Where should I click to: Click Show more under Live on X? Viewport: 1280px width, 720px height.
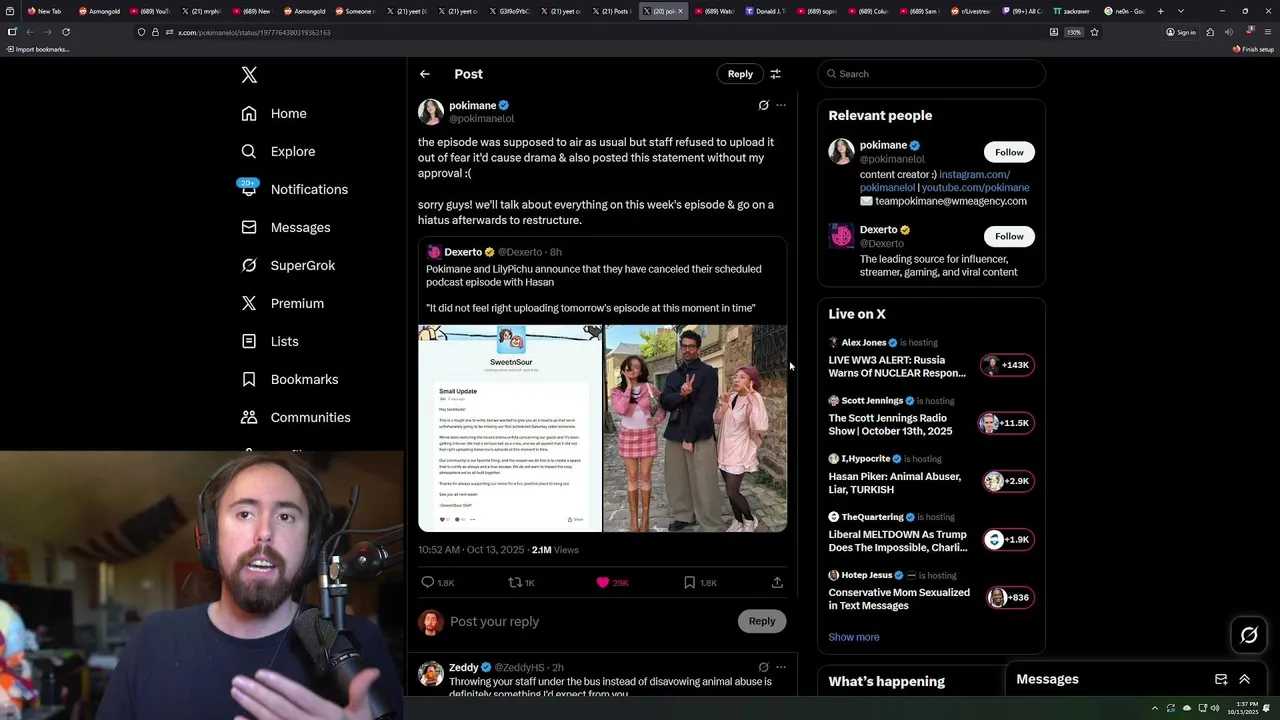coord(854,637)
